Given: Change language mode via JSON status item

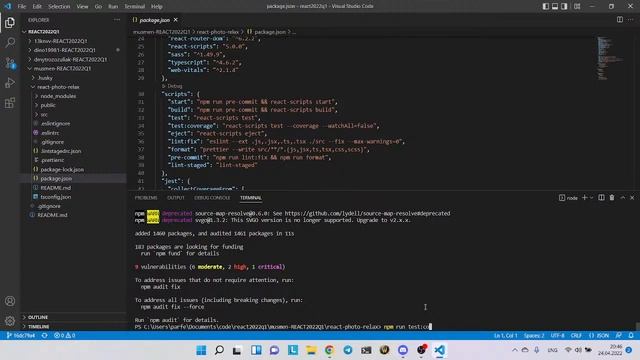Looking at the screenshot, I should [x=599, y=336].
